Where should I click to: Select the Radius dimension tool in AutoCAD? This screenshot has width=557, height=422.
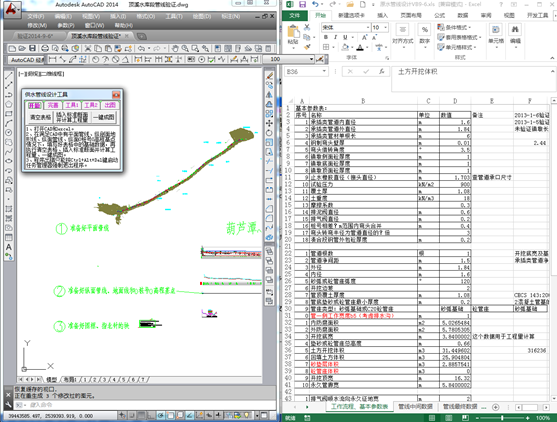click(x=96, y=59)
